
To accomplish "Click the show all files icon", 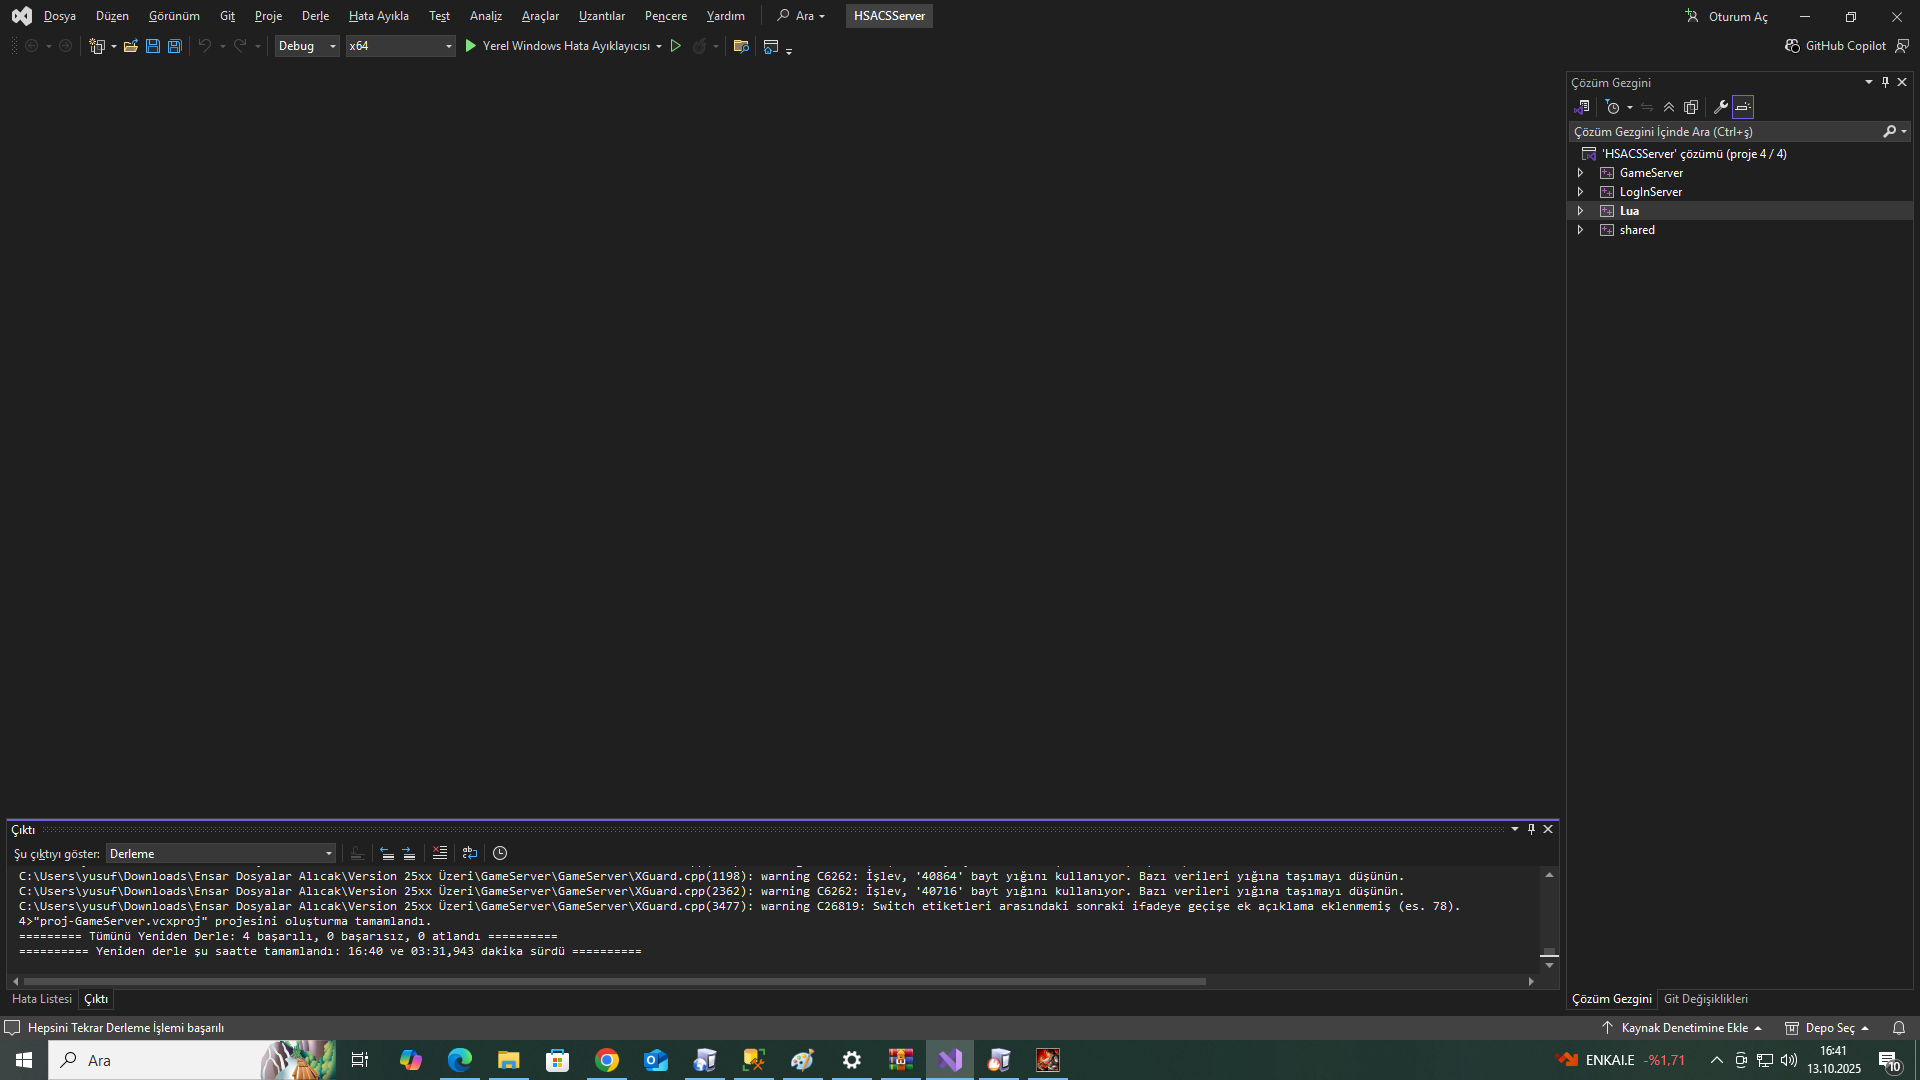I will [1691, 107].
